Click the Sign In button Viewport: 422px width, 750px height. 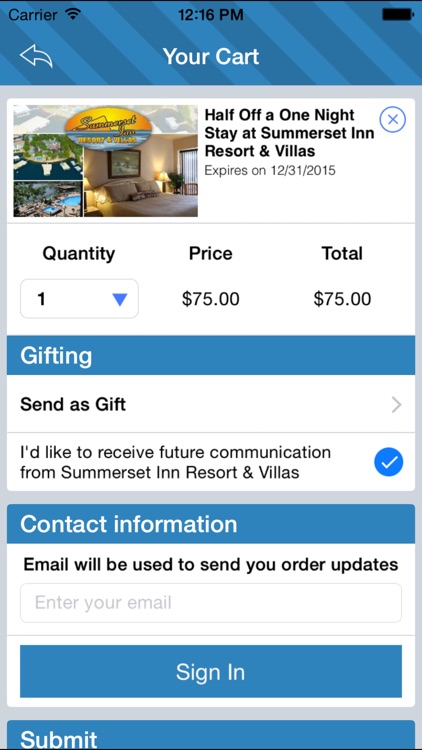tap(211, 672)
